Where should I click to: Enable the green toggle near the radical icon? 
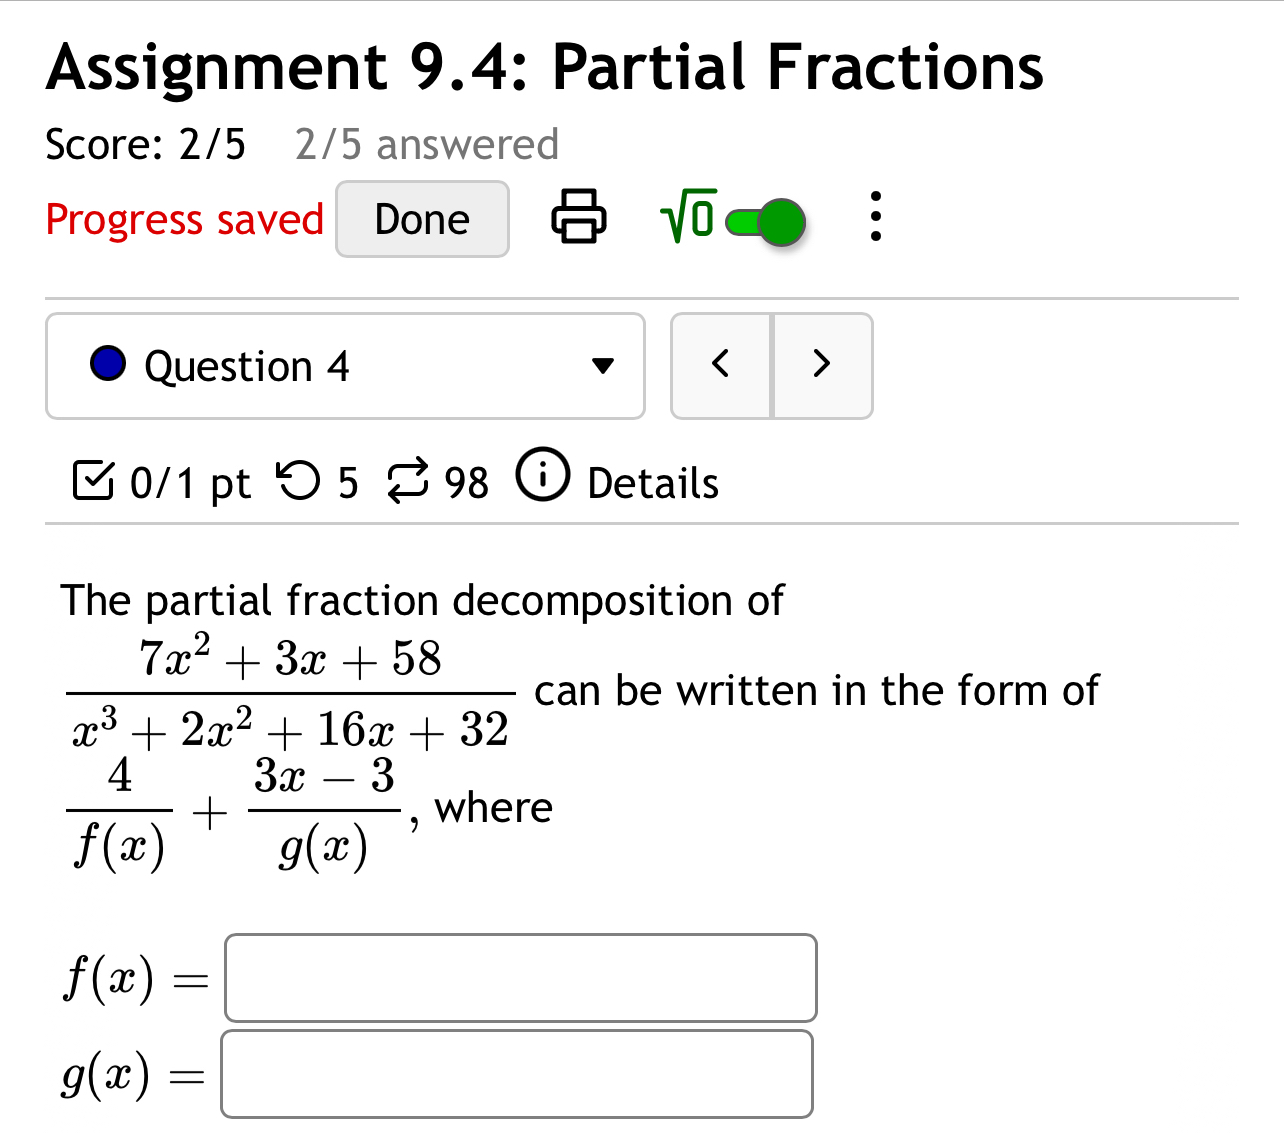[x=766, y=220]
